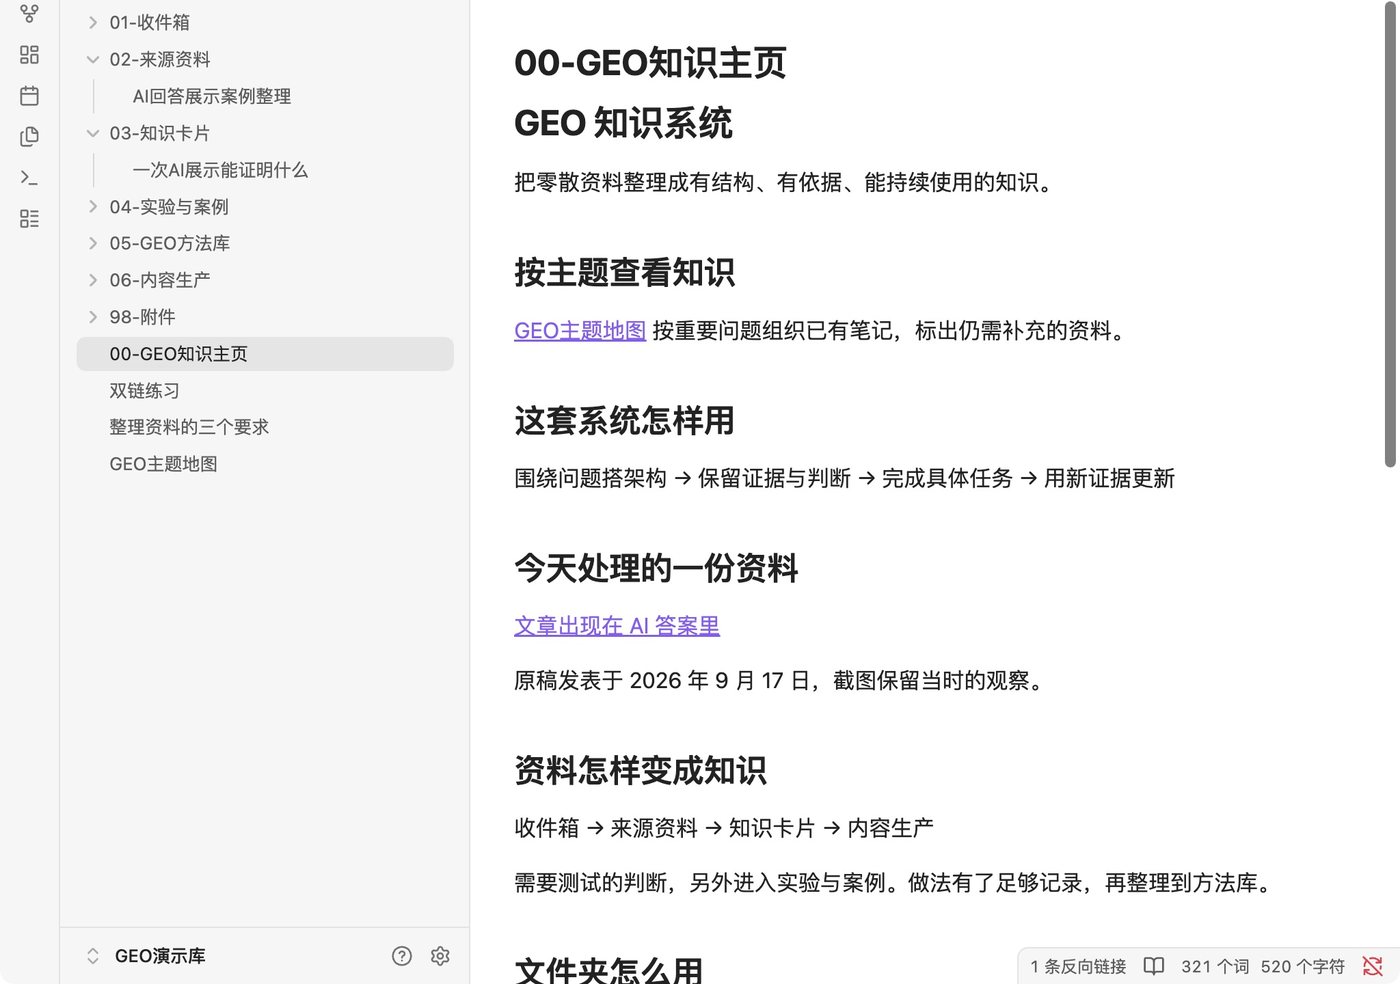Click the red sync status icon
The width and height of the screenshot is (1400, 984).
coord(1373,966)
